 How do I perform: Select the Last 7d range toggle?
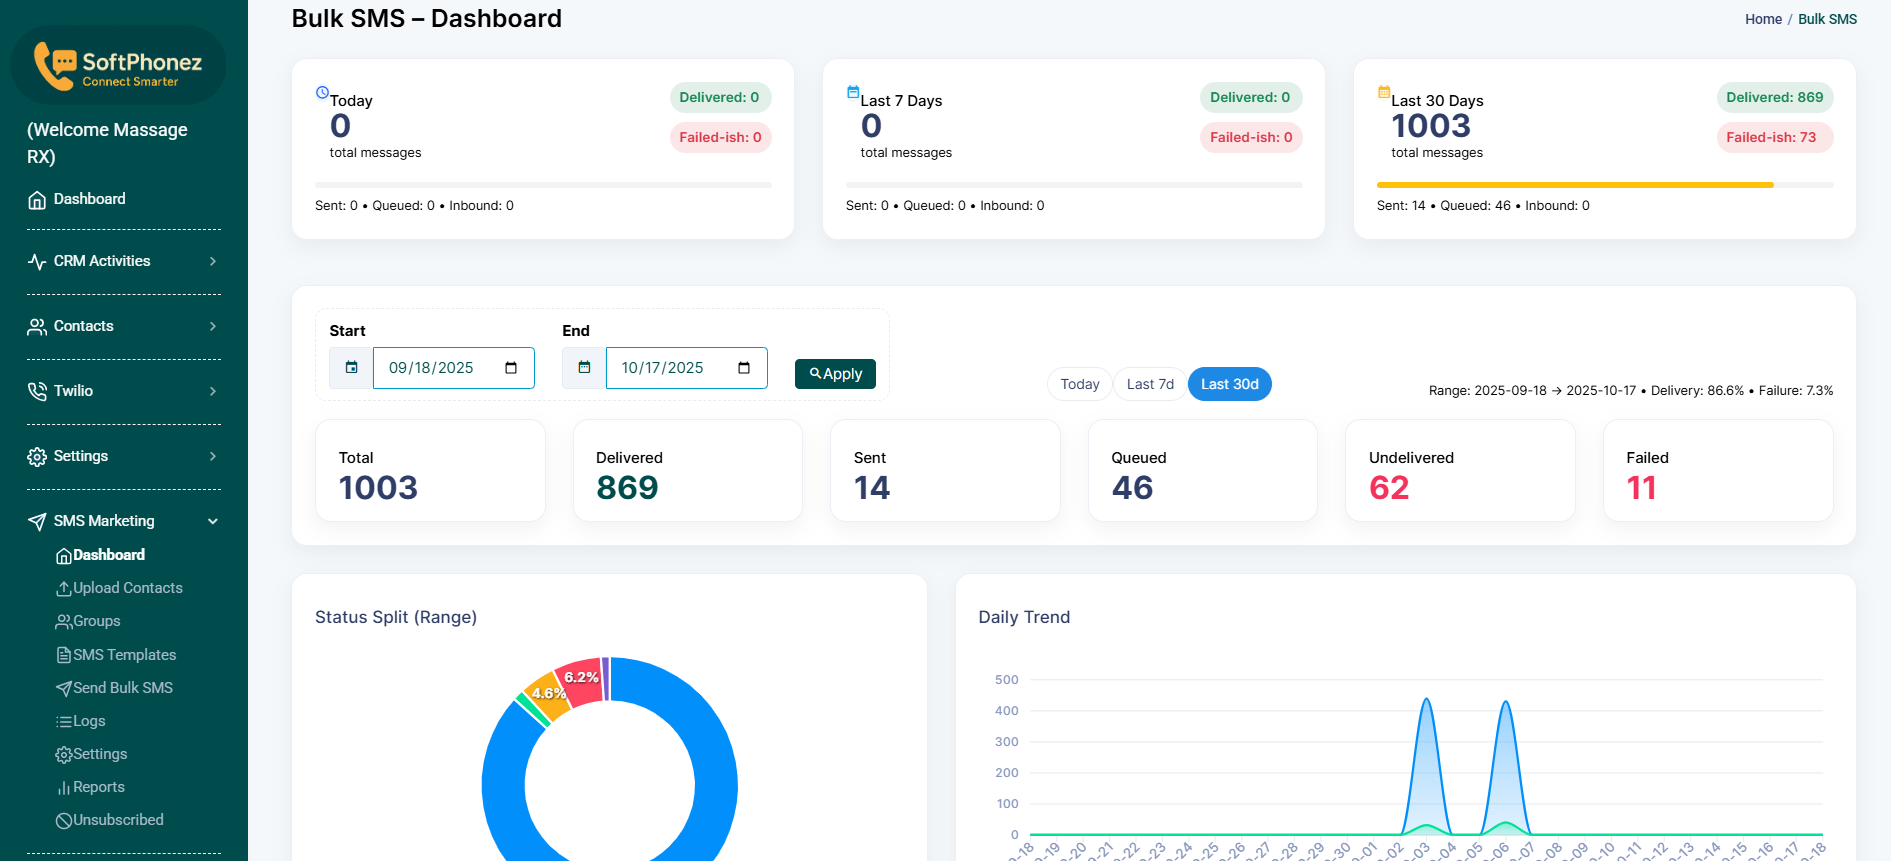[1150, 384]
